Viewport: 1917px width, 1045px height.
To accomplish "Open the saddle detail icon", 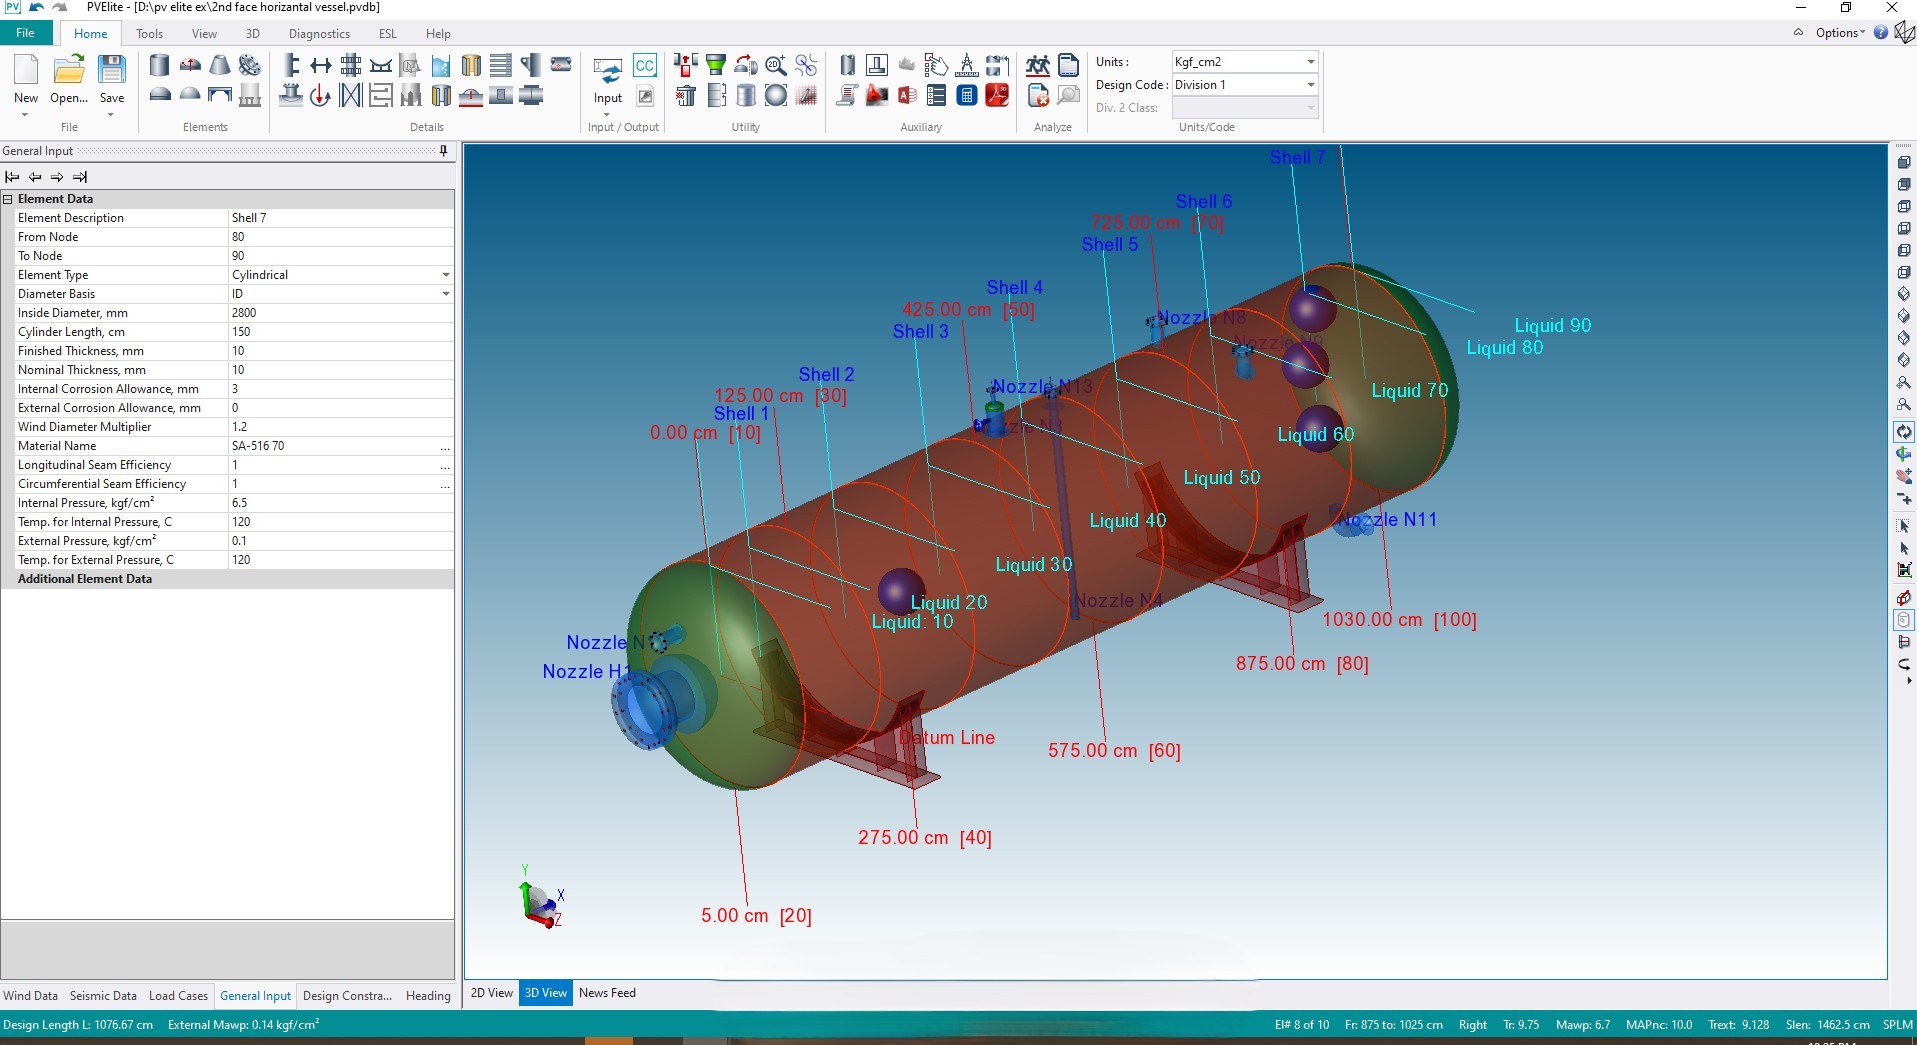I will point(381,66).
